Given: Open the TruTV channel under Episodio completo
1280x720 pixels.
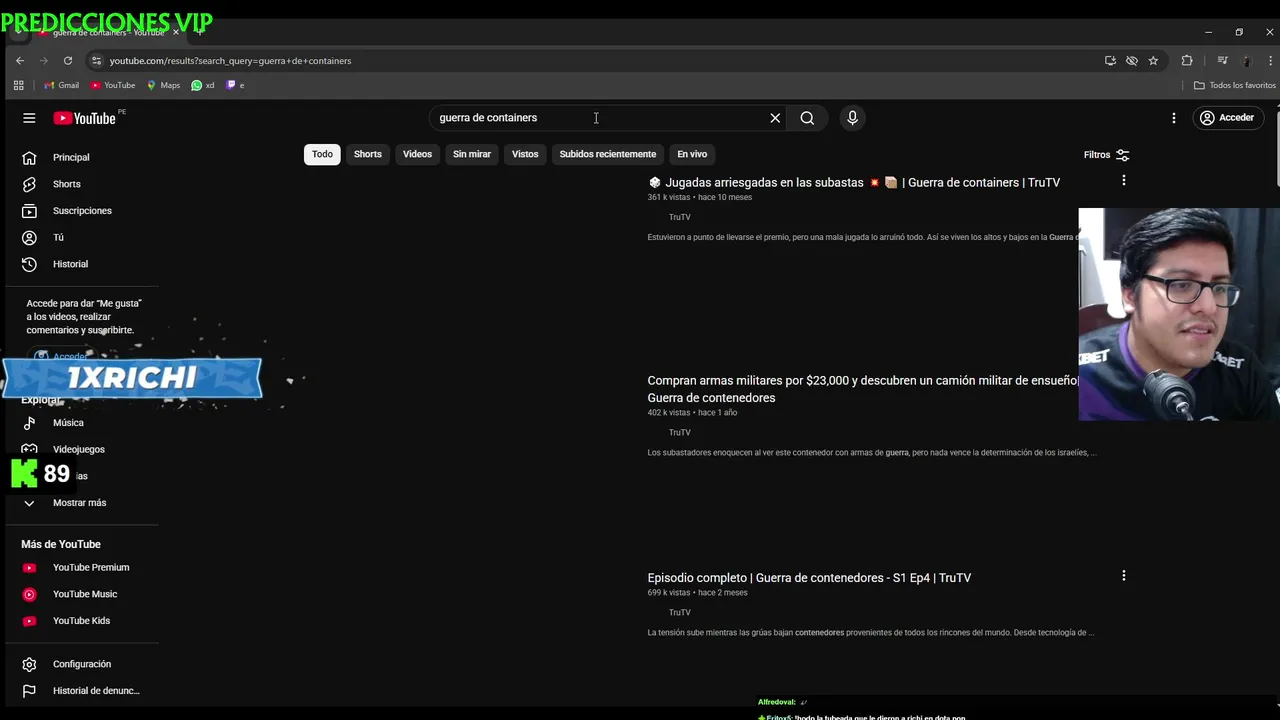Looking at the screenshot, I should [x=680, y=613].
